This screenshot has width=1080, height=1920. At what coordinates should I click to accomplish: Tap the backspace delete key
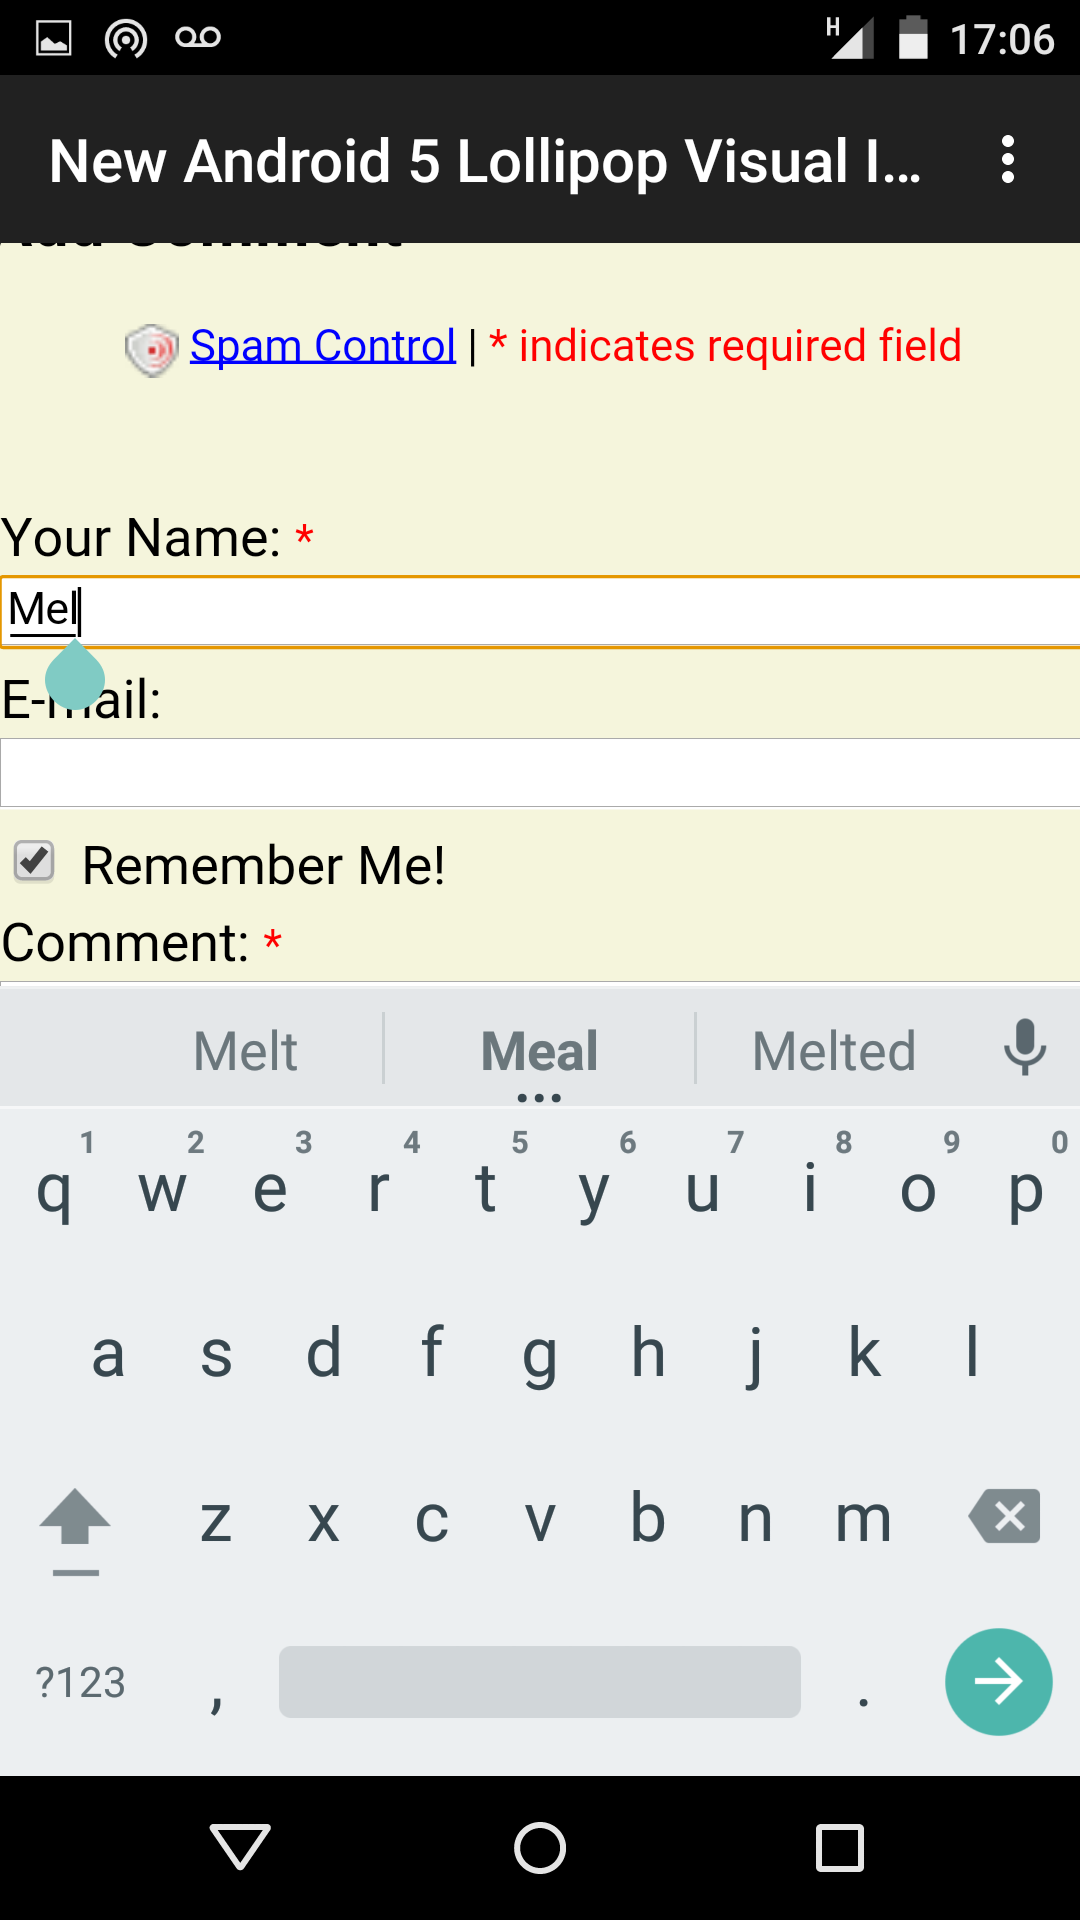pos(1004,1516)
